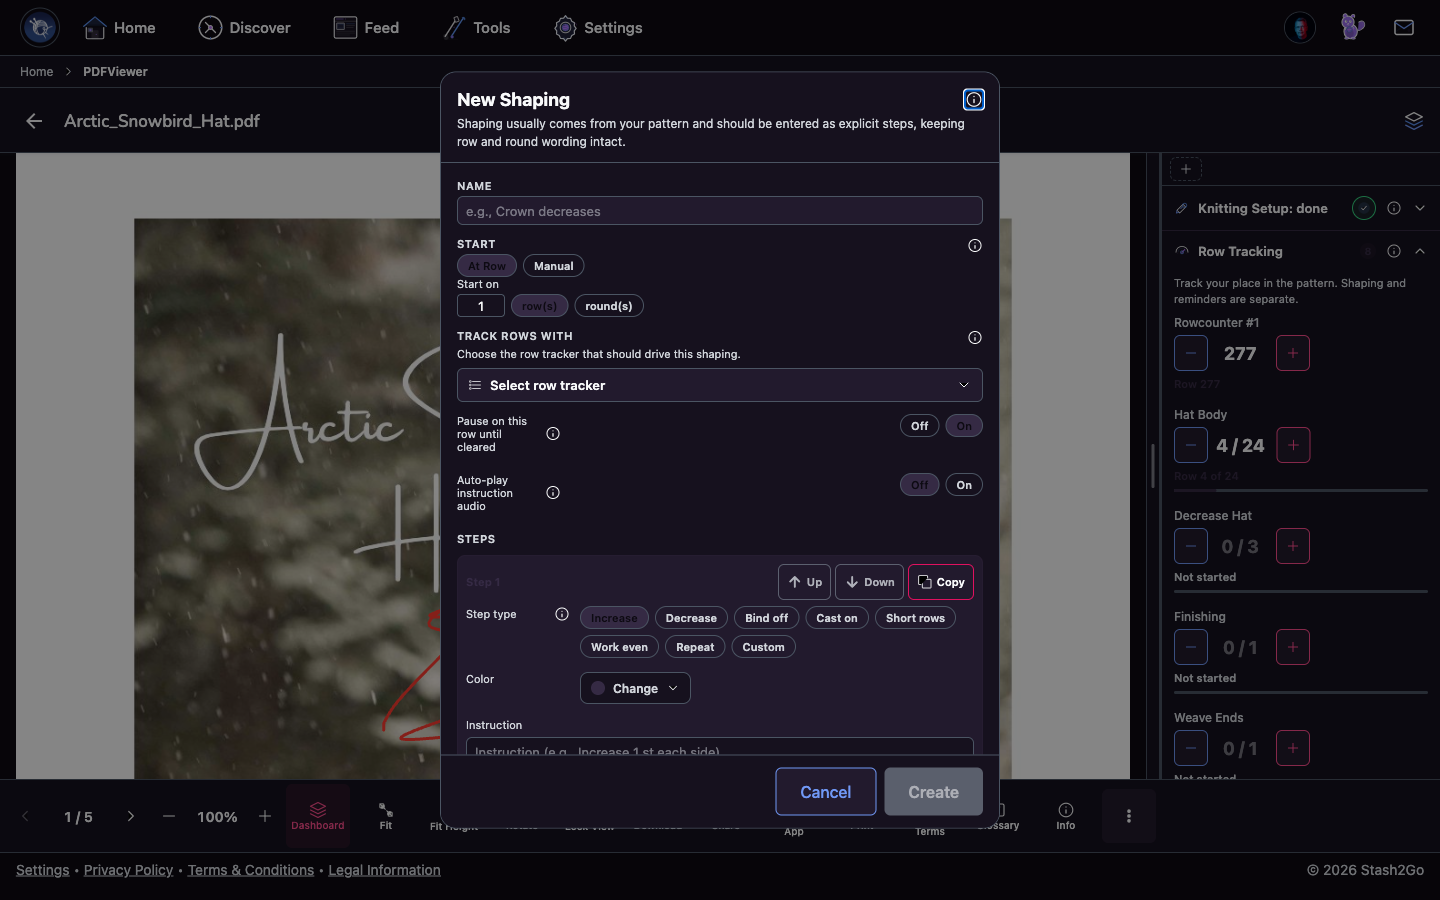Open the mail envelope icon in header
The width and height of the screenshot is (1440, 900).
click(1404, 28)
